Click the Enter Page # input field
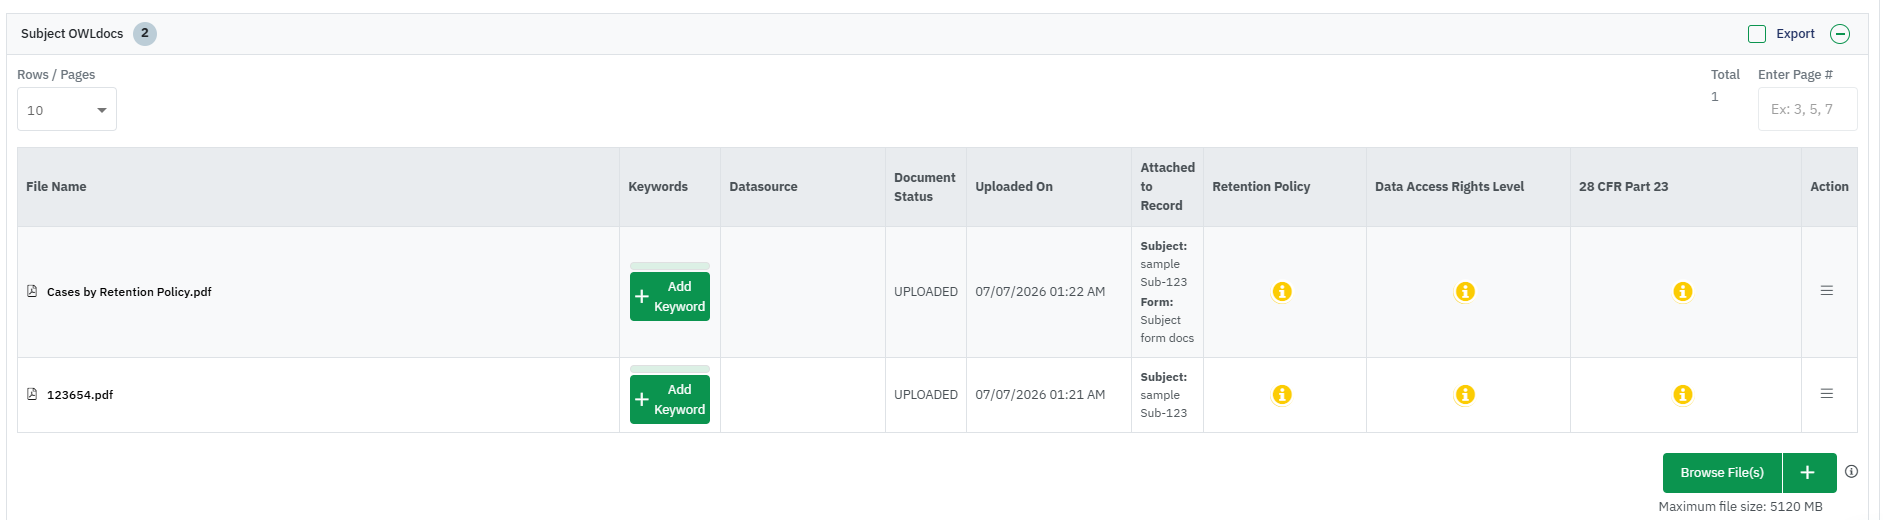Screen dimensions: 1883x520 coord(1807,109)
